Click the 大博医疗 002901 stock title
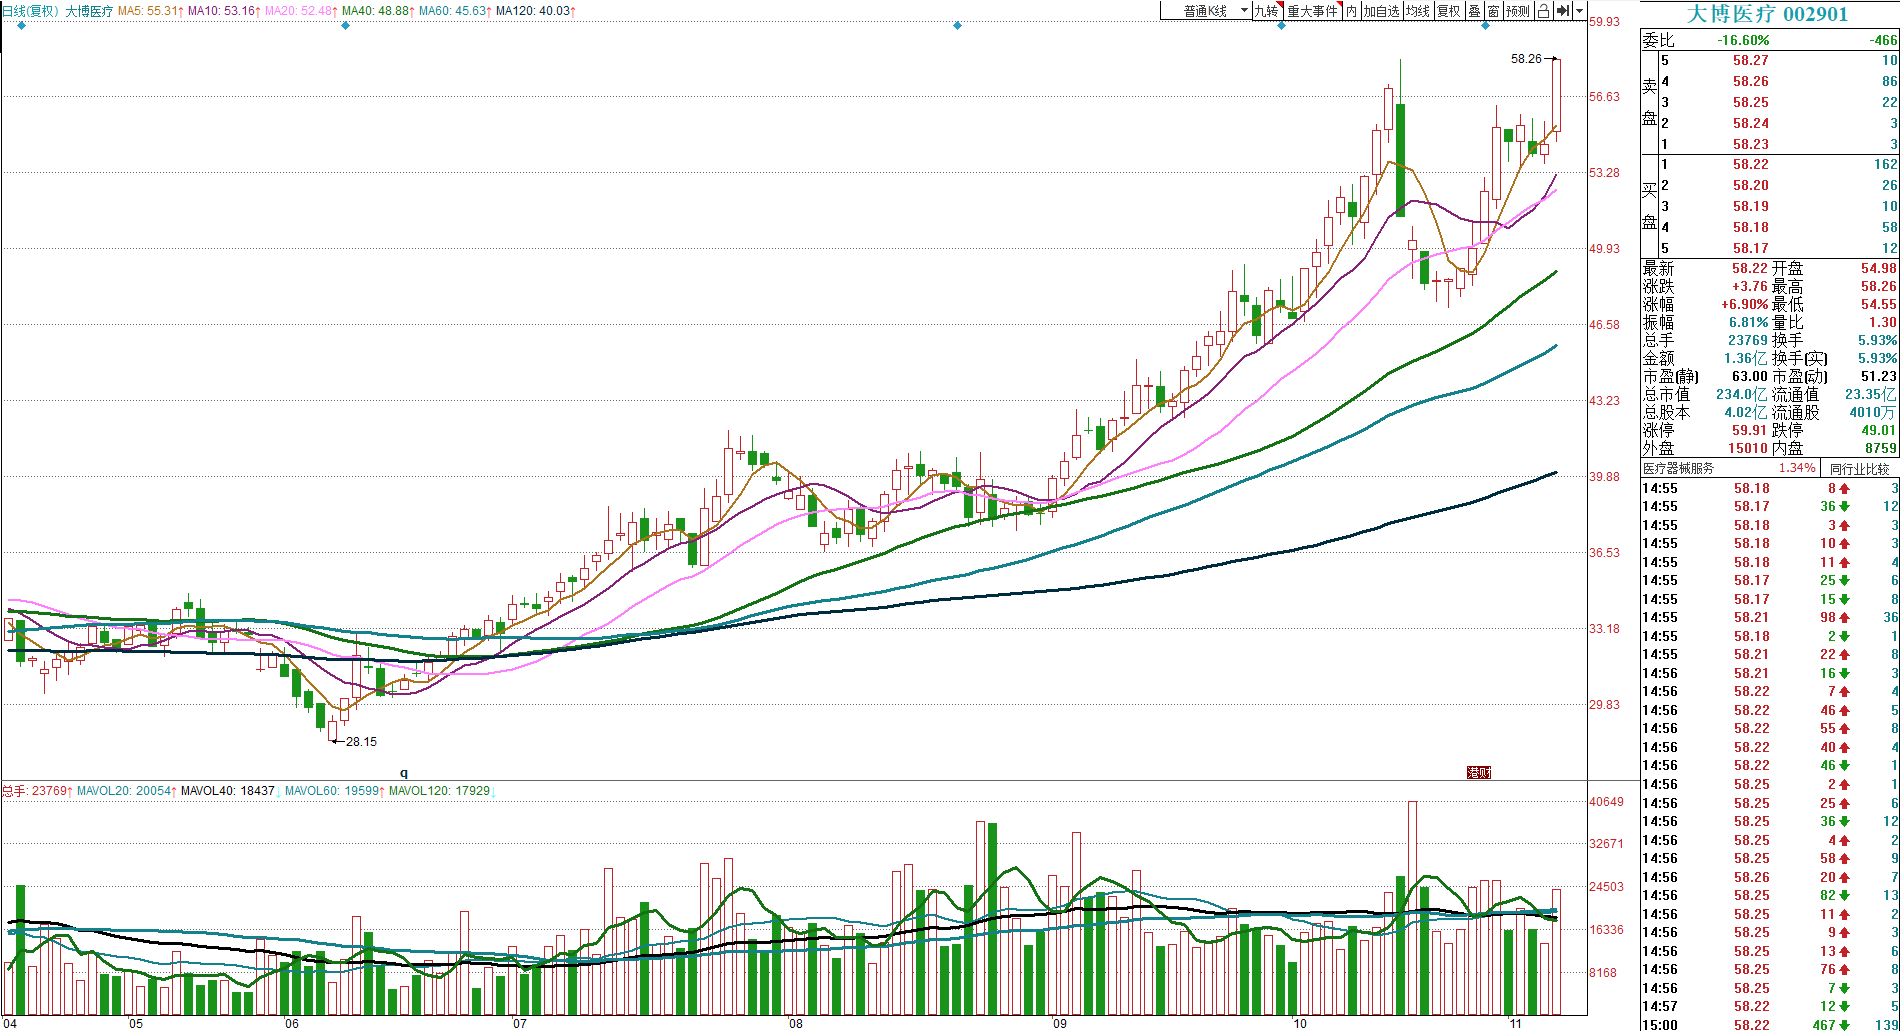This screenshot has width=1900, height=1031. [1768, 14]
